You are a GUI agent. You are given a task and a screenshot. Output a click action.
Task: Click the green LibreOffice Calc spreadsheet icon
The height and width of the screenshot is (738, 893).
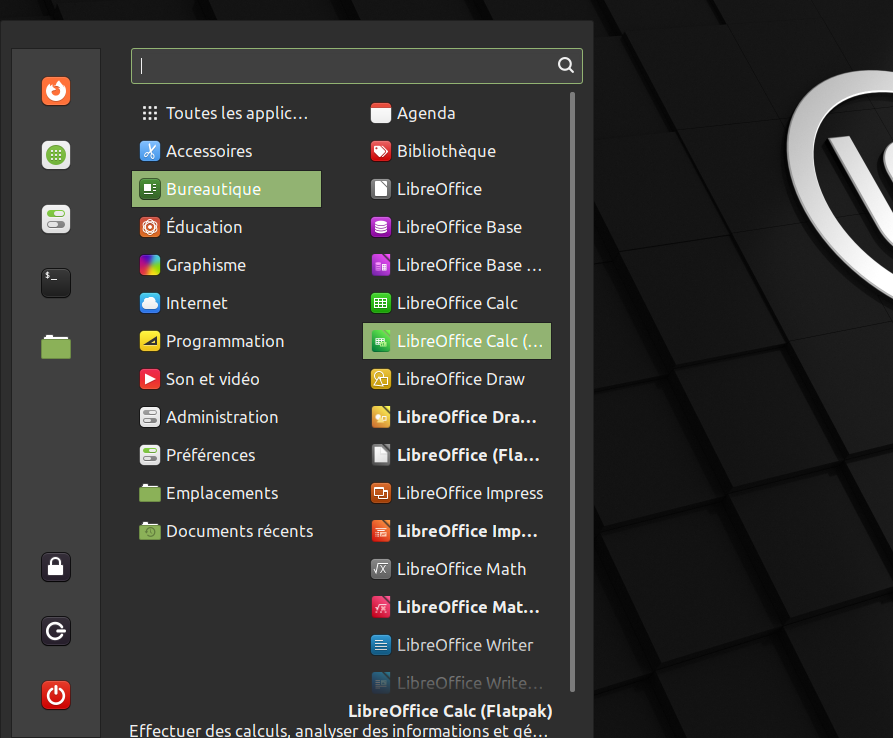380,303
